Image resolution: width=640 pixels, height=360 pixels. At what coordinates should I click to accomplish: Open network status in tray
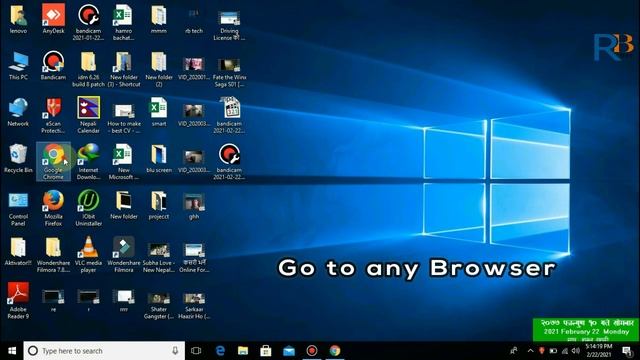[564, 351]
